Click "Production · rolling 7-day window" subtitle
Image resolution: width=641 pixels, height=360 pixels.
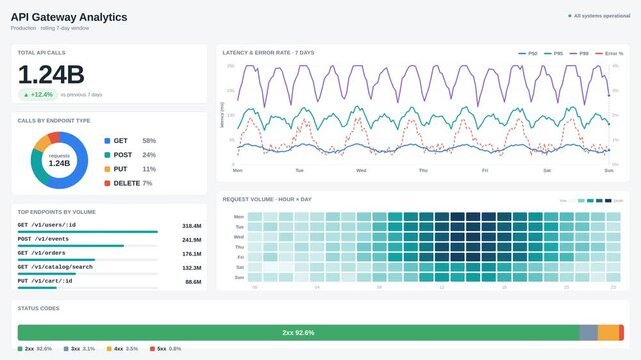click(50, 28)
